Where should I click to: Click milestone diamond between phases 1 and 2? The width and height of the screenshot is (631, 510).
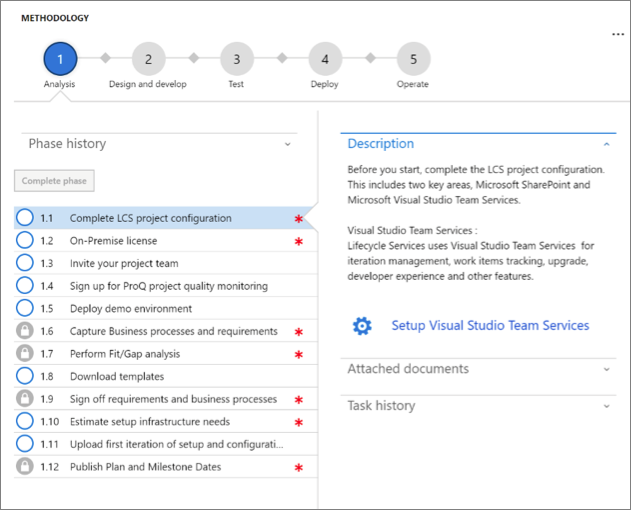(x=105, y=58)
